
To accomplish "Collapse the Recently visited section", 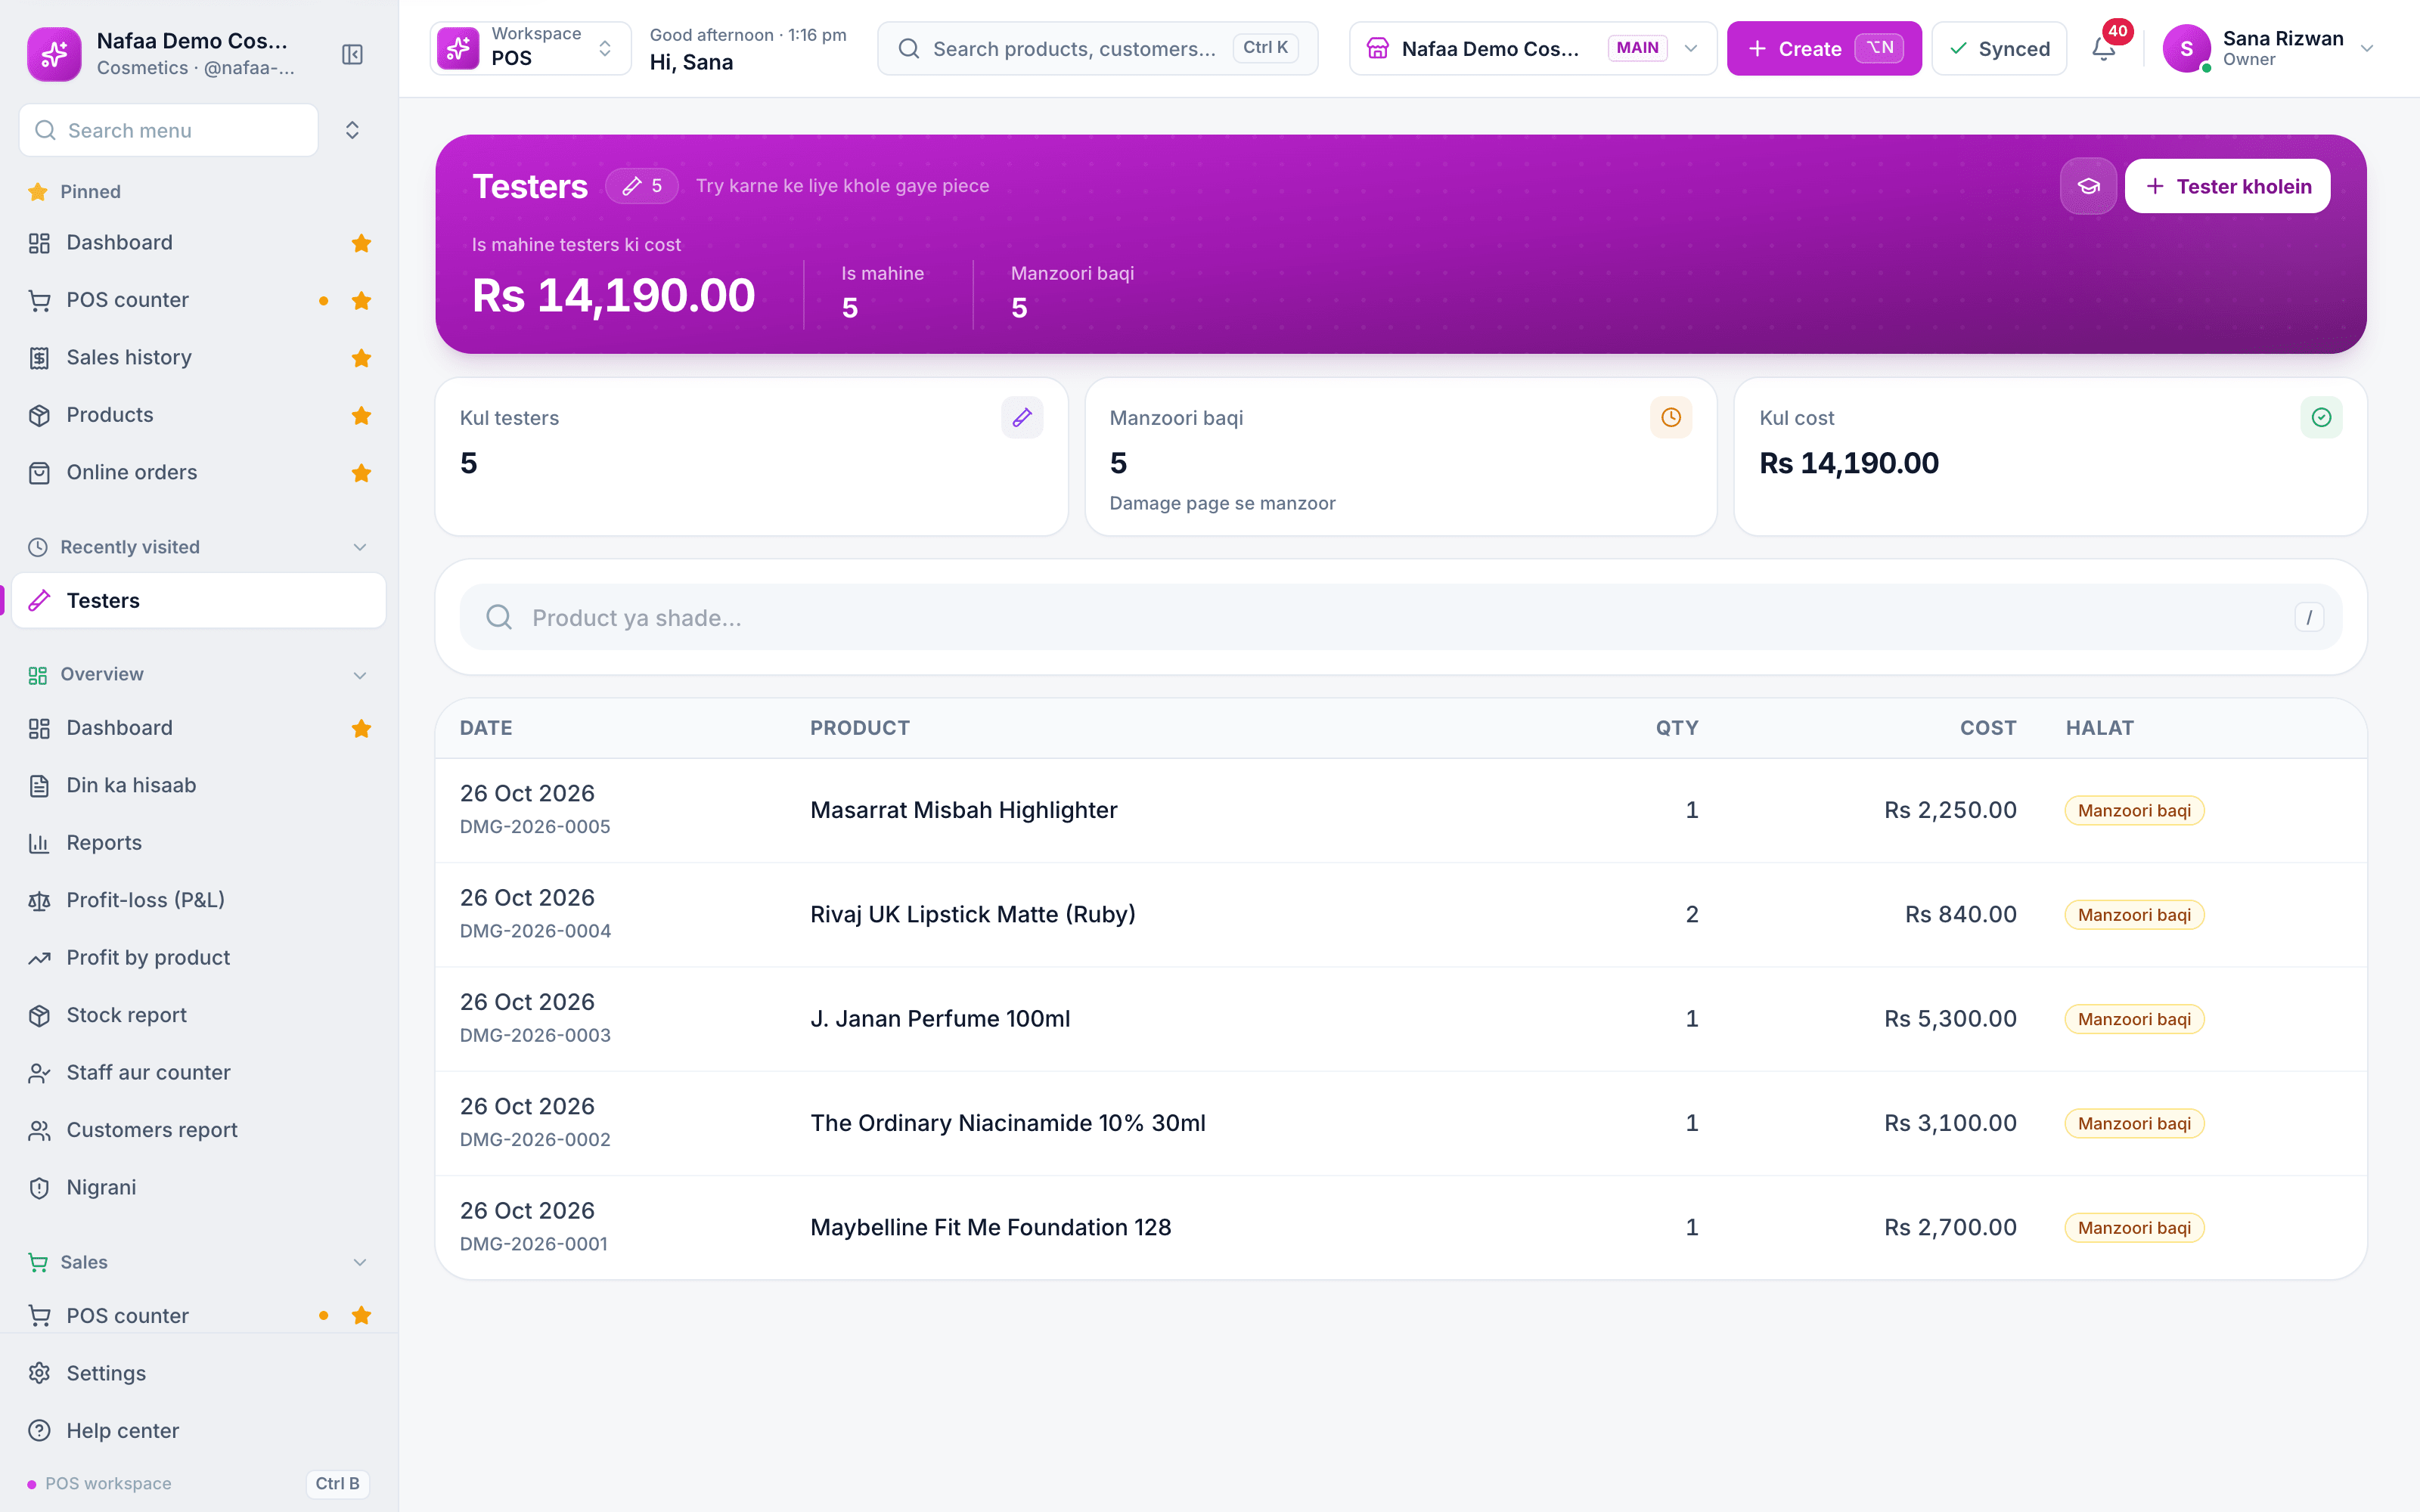I will click(360, 547).
